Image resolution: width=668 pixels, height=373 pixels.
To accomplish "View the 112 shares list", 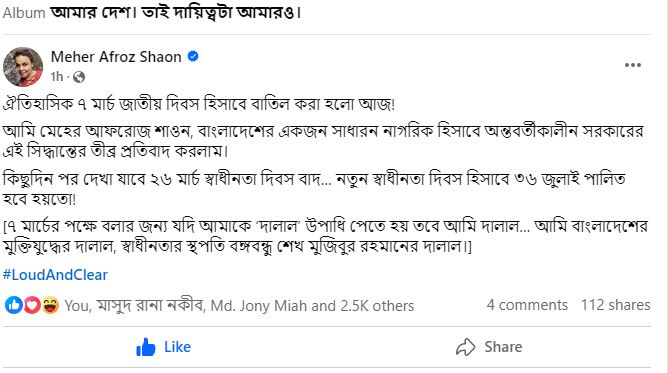I will coord(616,305).
